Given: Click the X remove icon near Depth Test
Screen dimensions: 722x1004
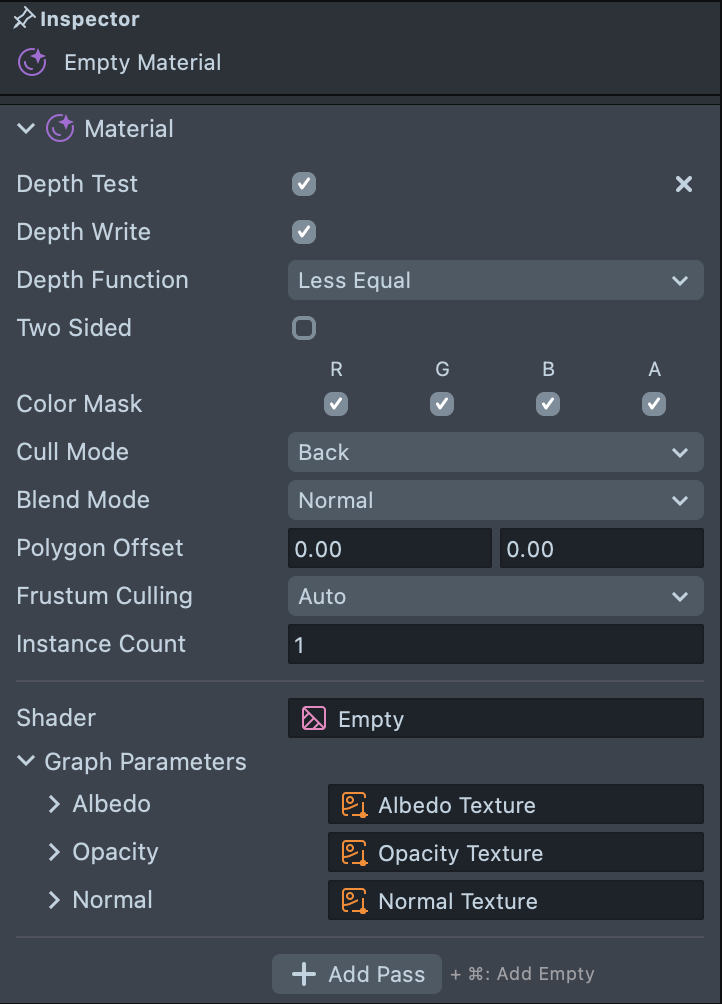Looking at the screenshot, I should coord(684,184).
